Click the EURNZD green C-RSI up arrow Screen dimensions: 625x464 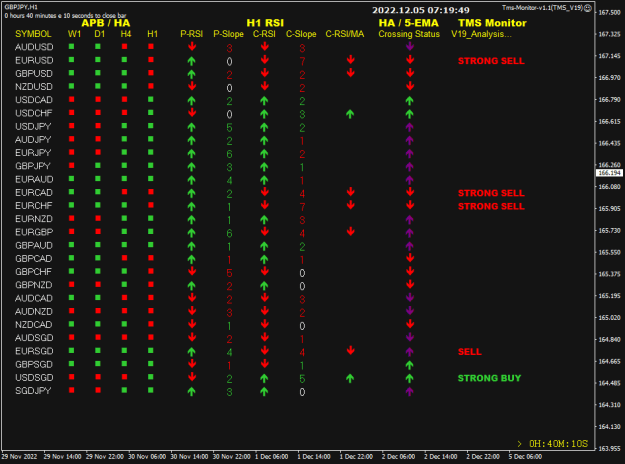coord(264,220)
